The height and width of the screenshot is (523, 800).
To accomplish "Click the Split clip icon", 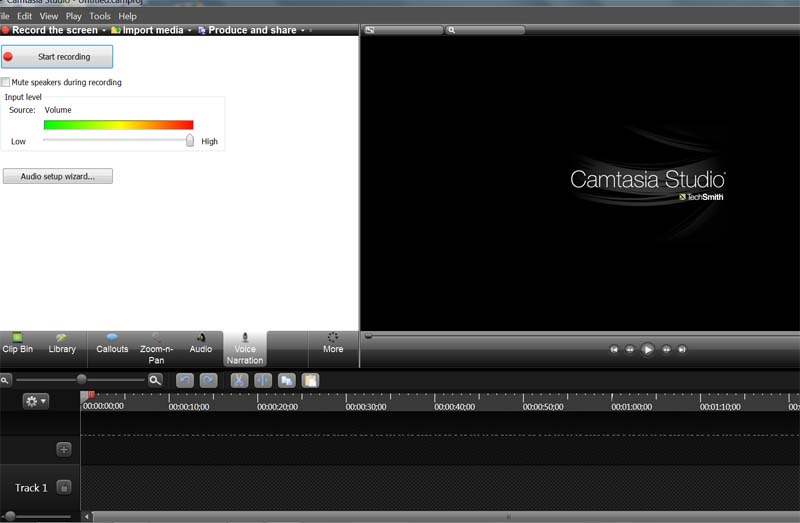I will coord(263,381).
